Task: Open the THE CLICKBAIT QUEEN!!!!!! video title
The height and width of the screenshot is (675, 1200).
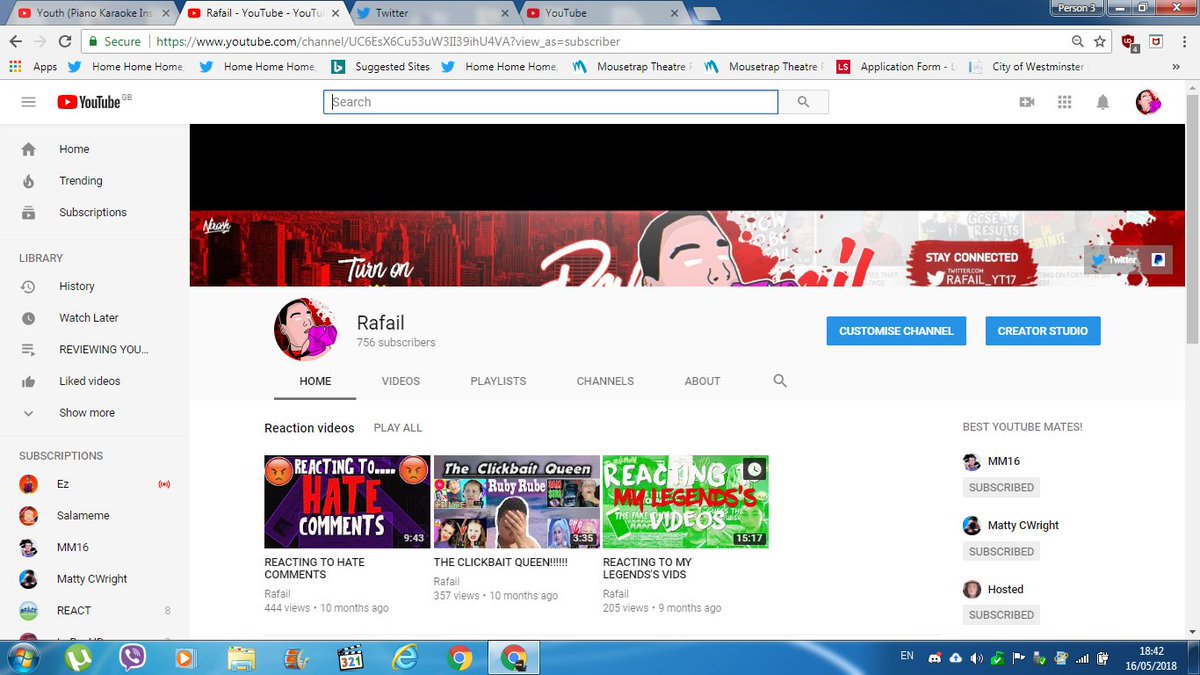Action: click(x=501, y=562)
